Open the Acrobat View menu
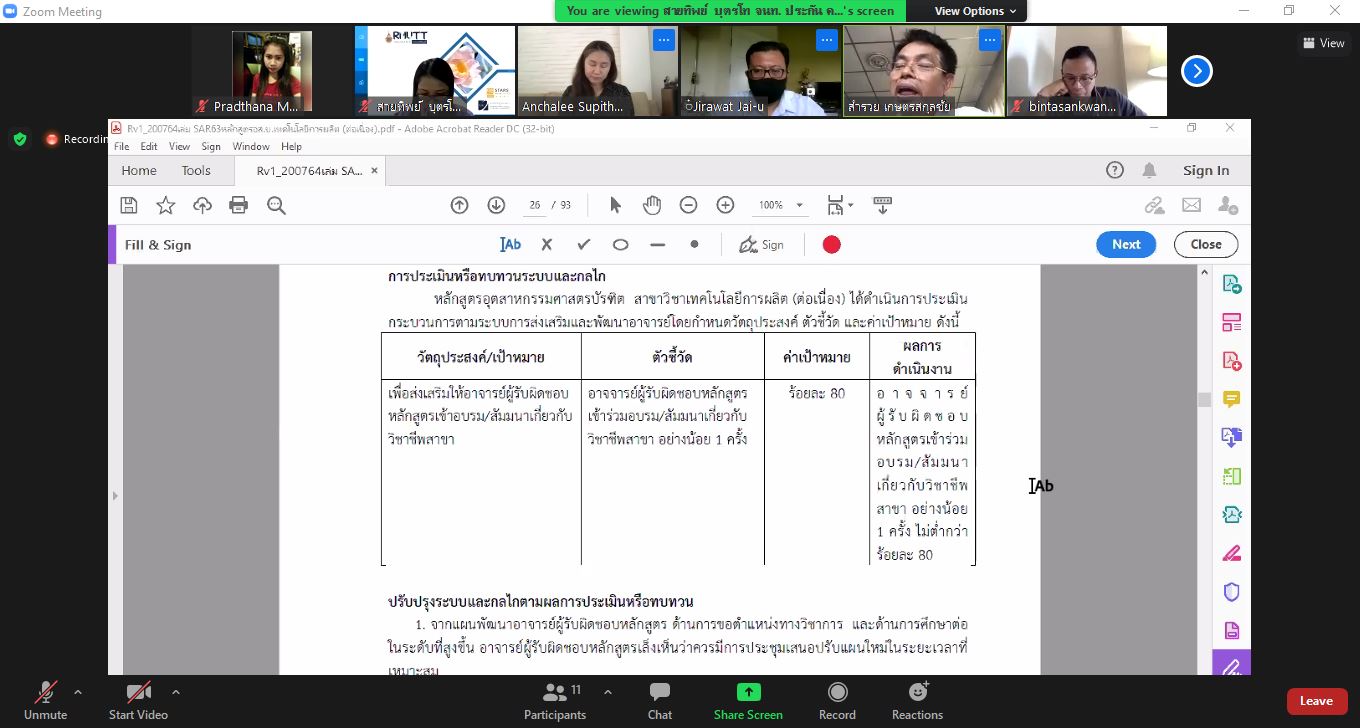1360x728 pixels. tap(179, 146)
